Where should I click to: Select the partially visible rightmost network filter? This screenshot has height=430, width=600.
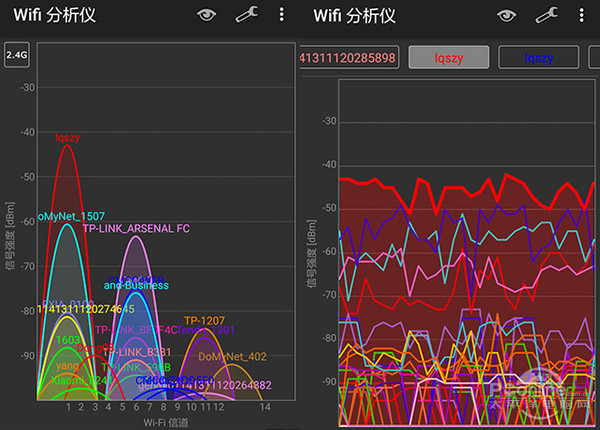tap(594, 58)
